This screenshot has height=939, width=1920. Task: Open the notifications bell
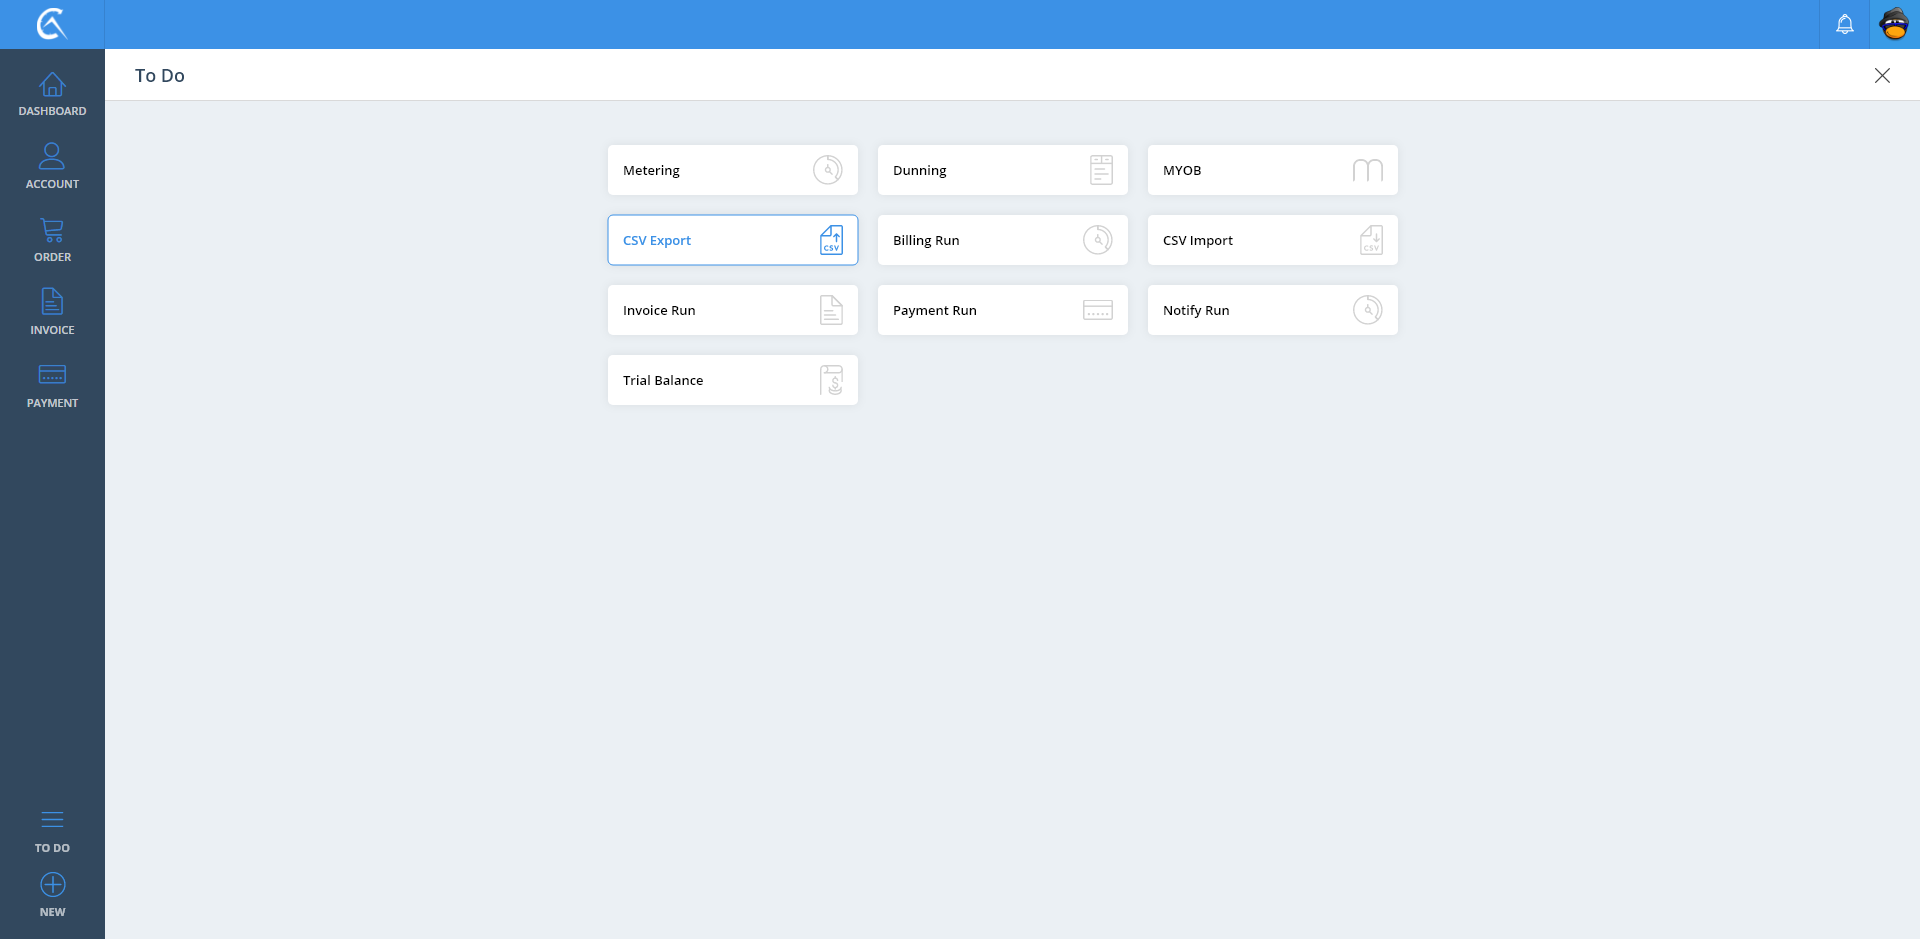1844,24
